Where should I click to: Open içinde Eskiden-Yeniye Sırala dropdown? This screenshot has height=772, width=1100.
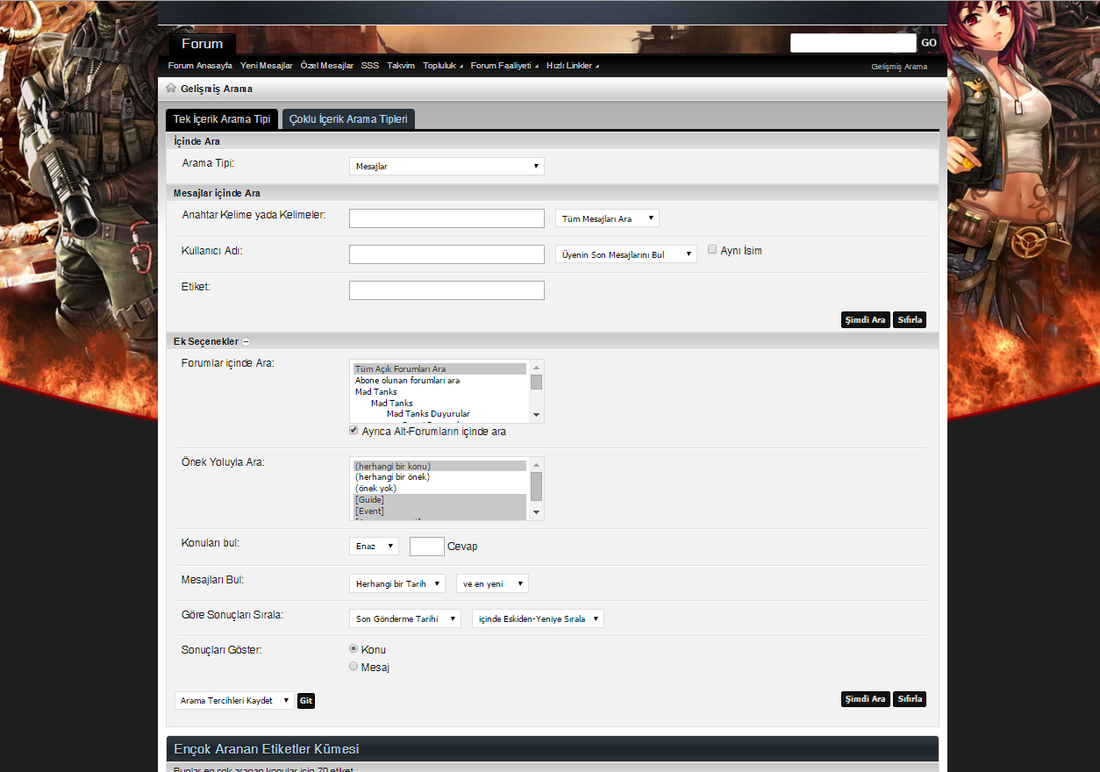pos(538,618)
